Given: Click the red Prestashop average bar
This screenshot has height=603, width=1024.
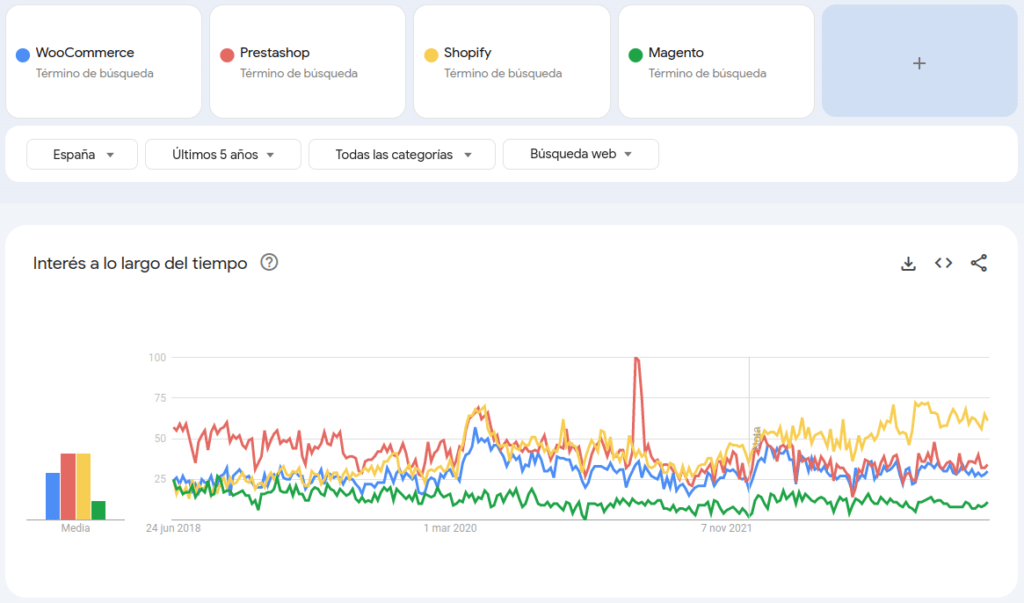Looking at the screenshot, I should point(68,486).
